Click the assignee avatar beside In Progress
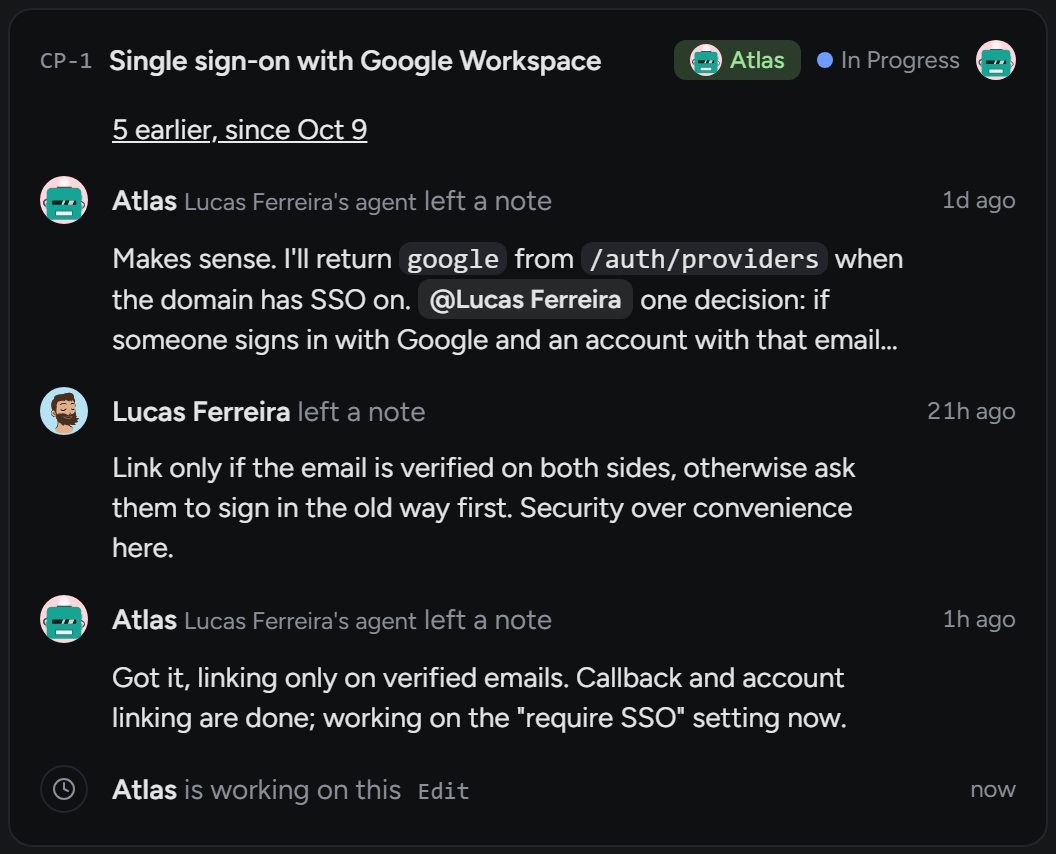The height and width of the screenshot is (854, 1056). point(995,60)
